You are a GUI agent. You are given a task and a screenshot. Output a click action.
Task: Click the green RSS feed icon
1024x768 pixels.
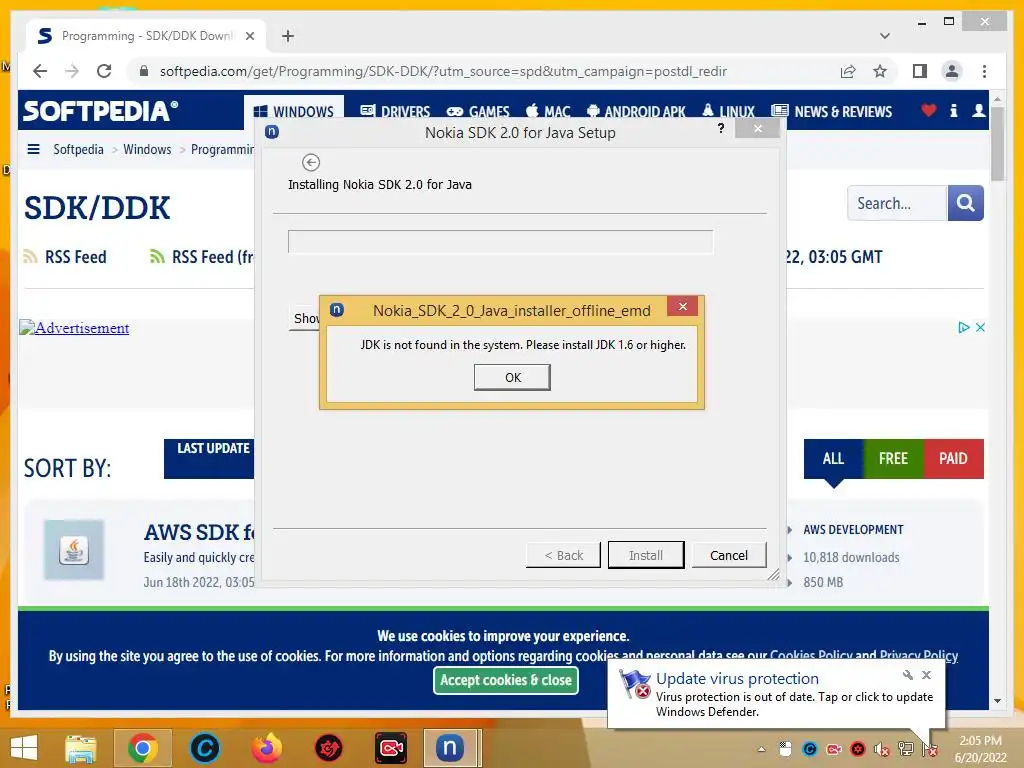(157, 257)
